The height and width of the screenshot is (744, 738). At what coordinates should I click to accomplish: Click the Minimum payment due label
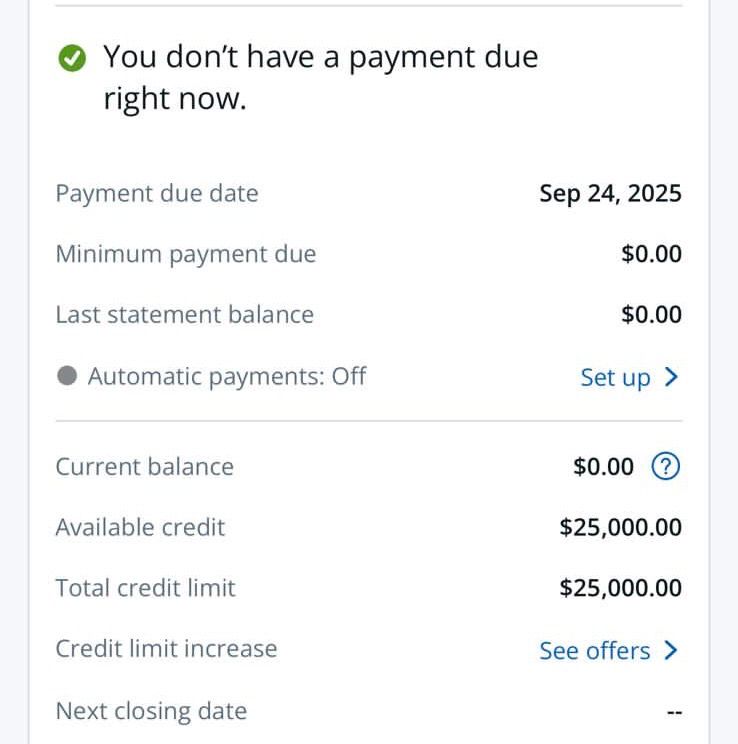coord(186,254)
